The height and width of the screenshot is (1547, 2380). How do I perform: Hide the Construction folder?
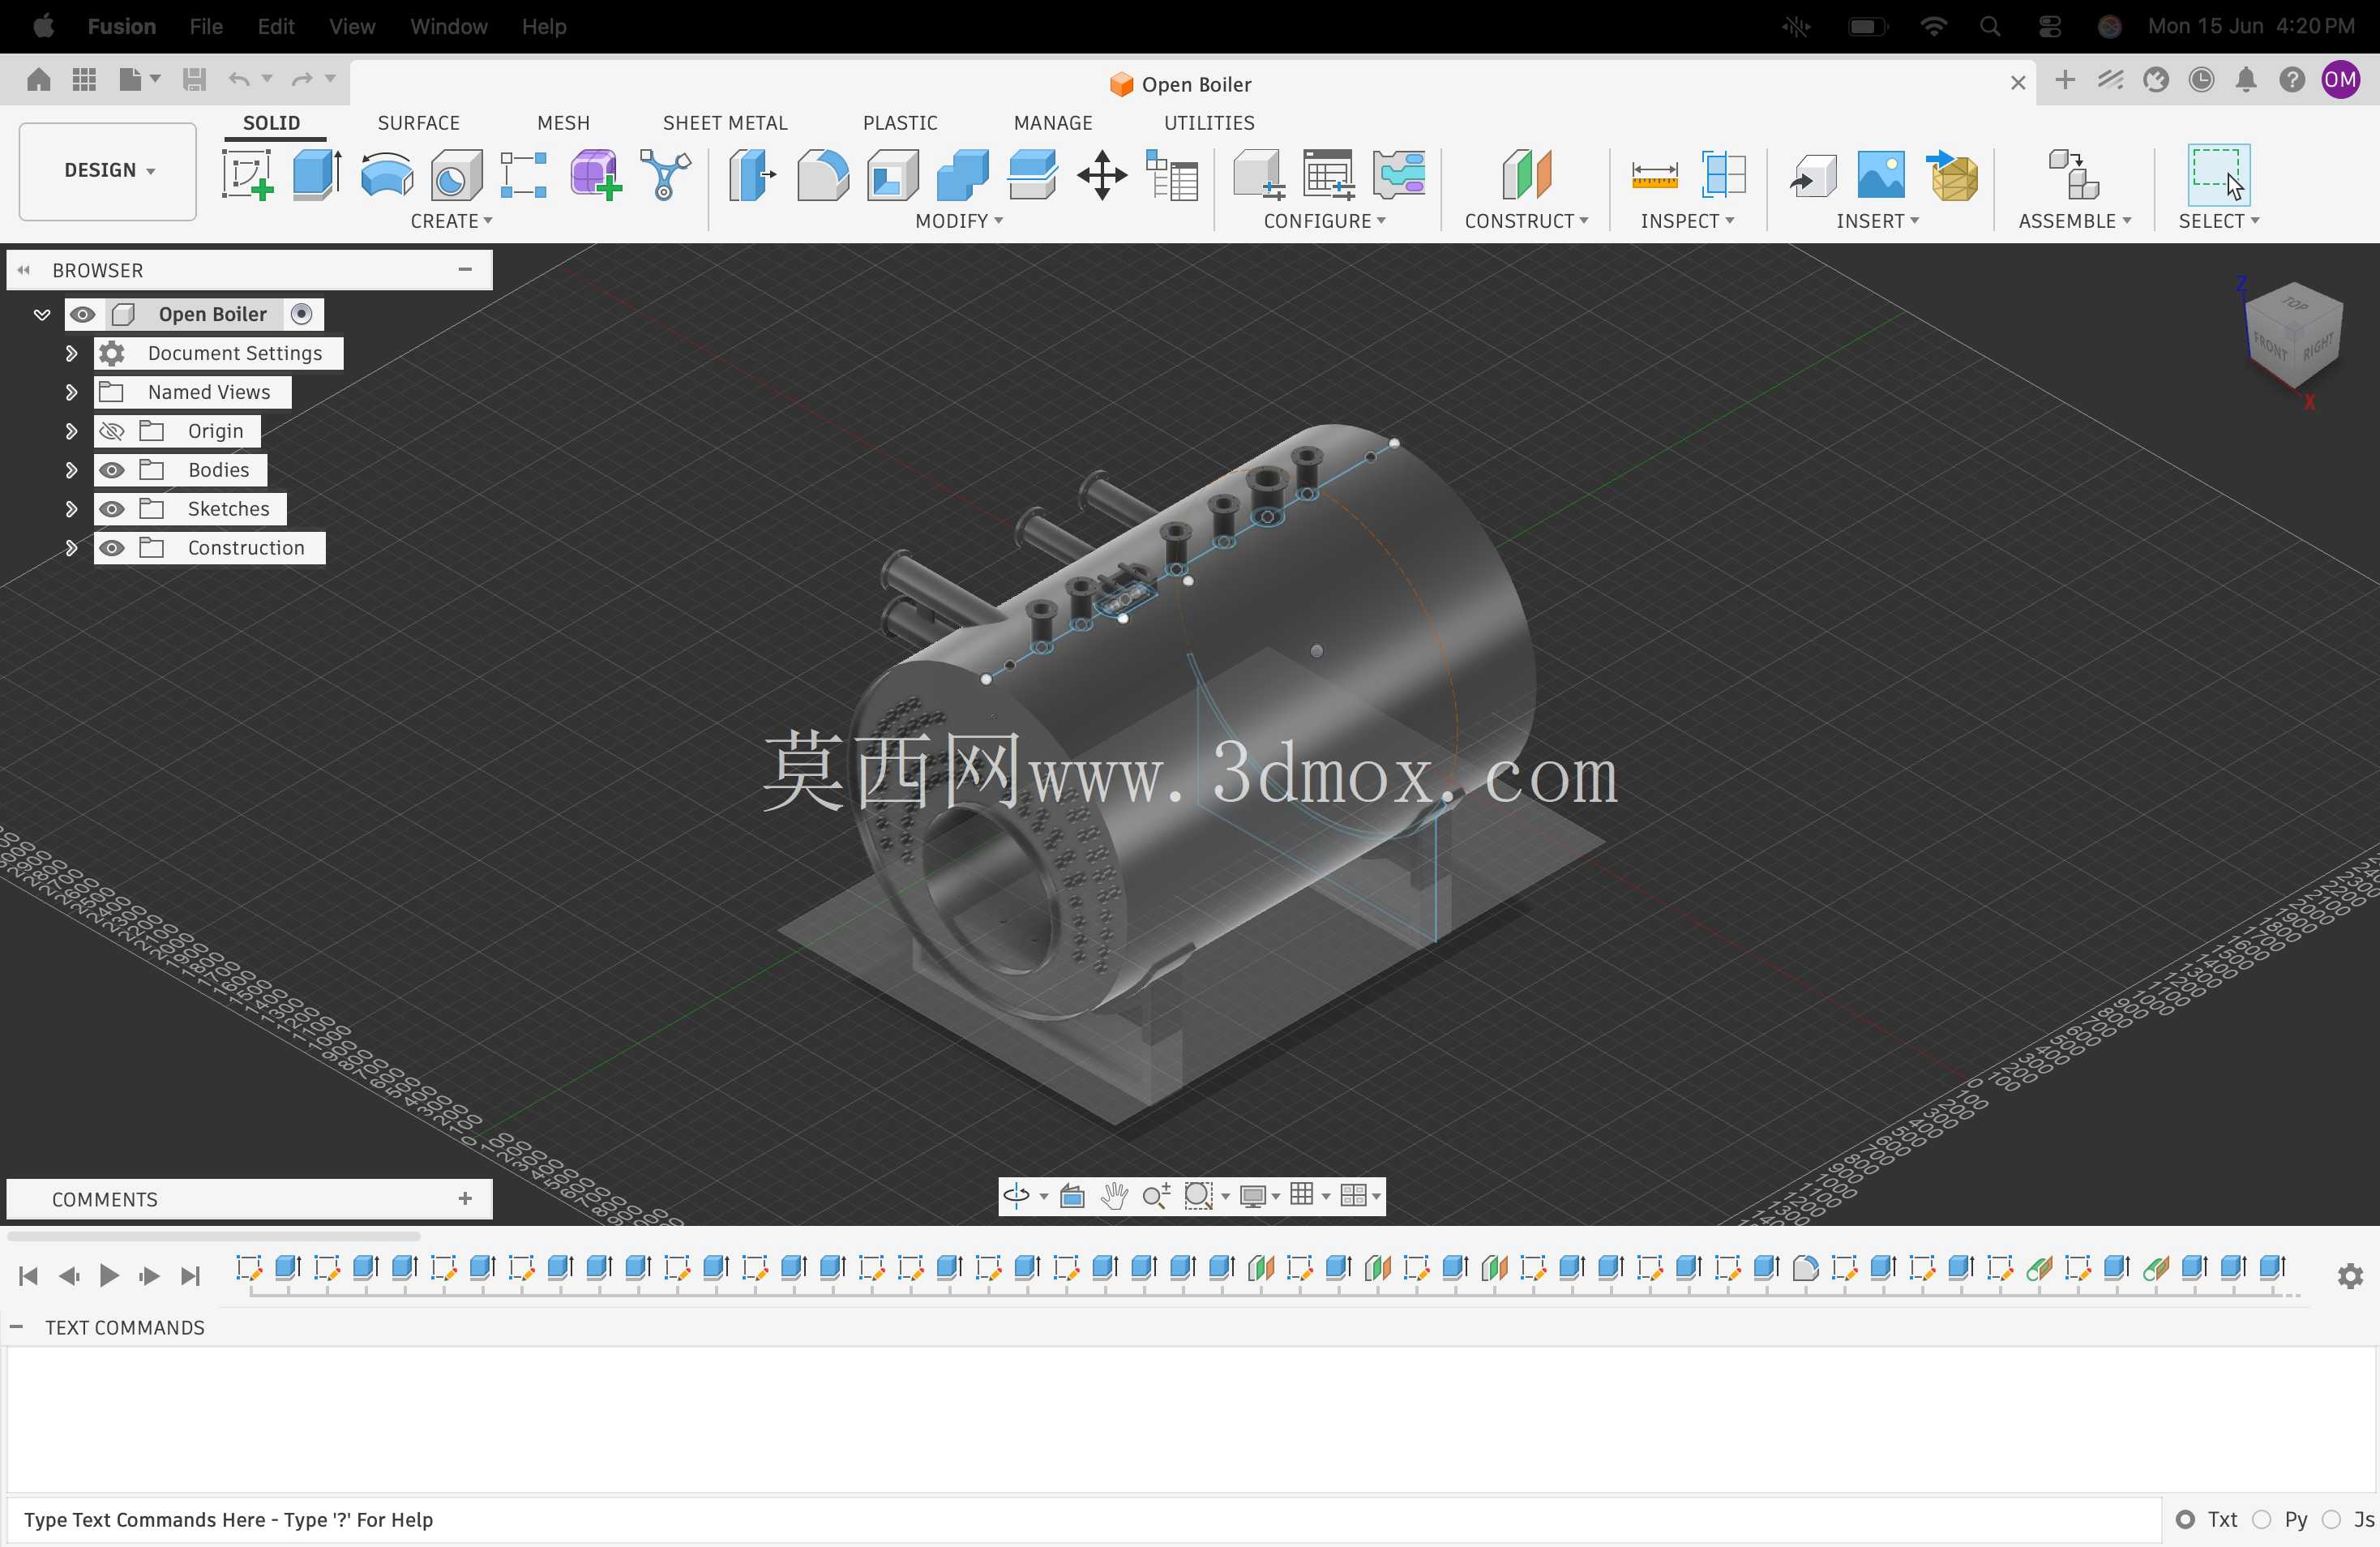(x=112, y=548)
